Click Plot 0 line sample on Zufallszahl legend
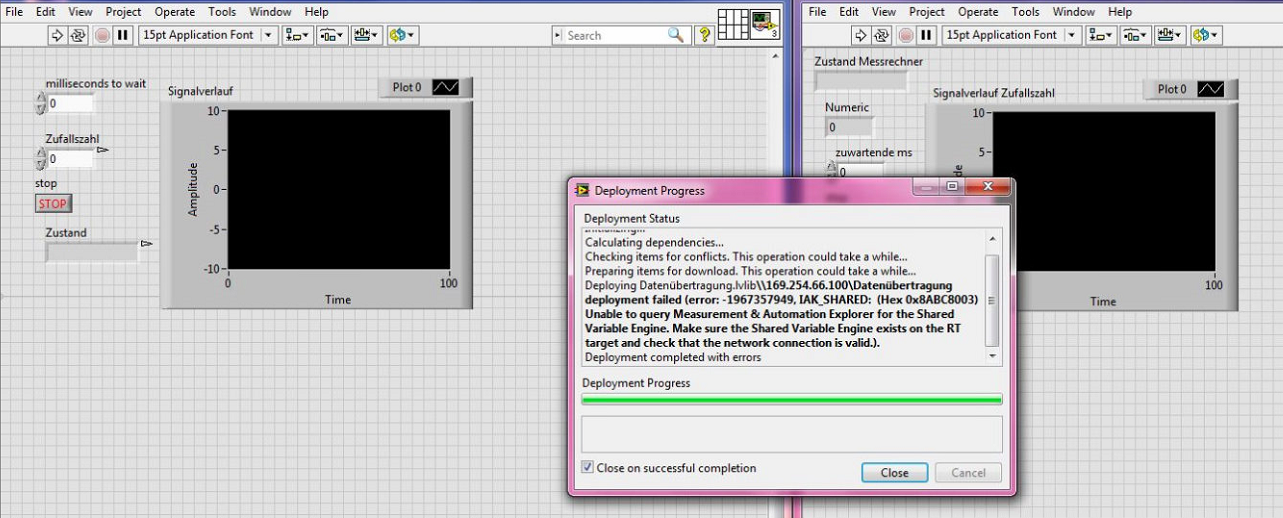The image size is (1283, 518). pyautogui.click(x=1211, y=90)
